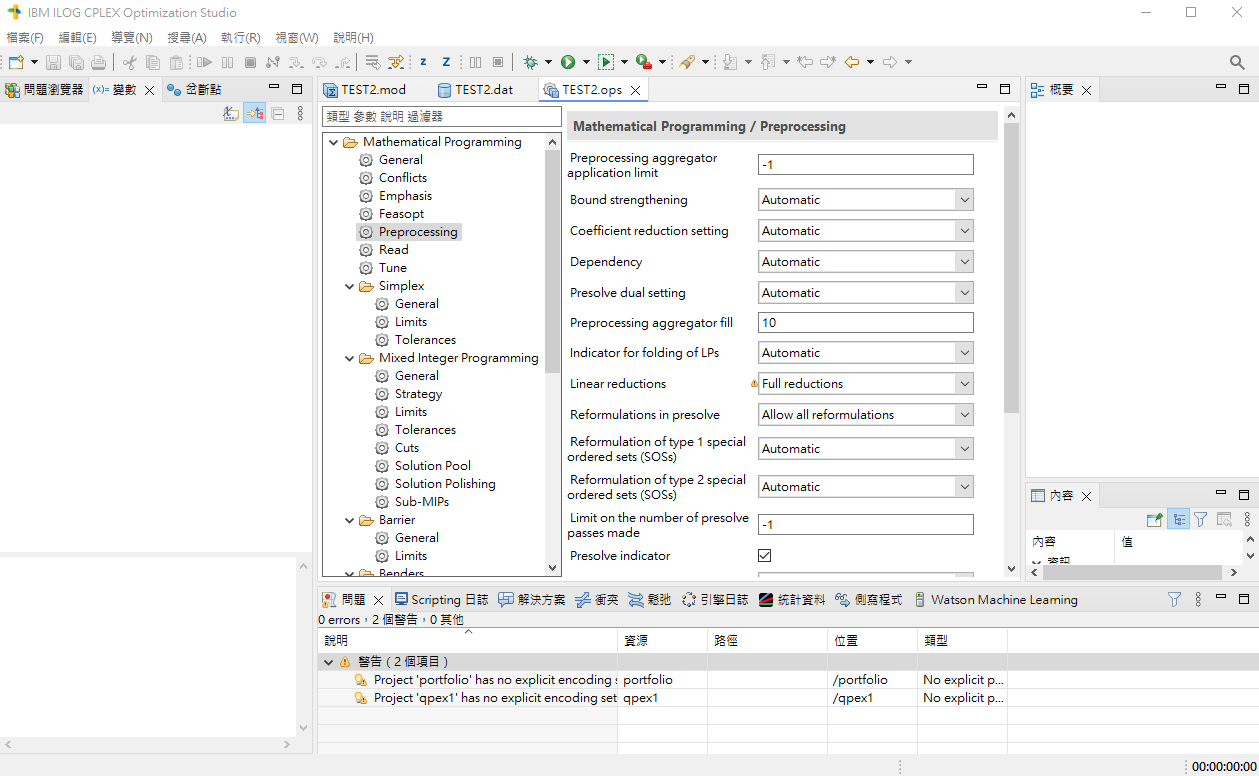
Task: Click the filter icon in 內容 panel
Action: click(1200, 520)
